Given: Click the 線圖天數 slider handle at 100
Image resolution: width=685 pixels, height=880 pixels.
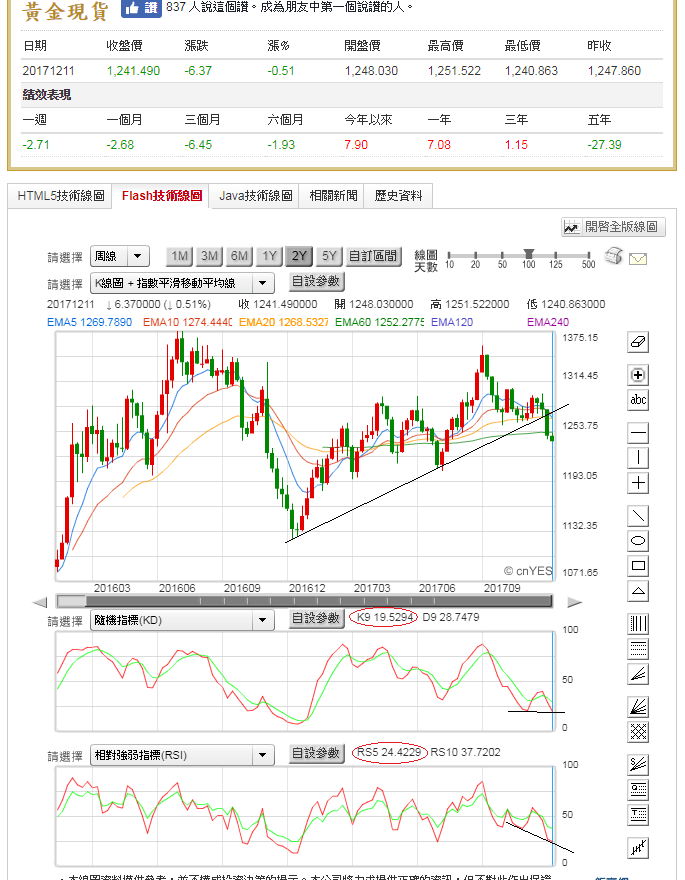Looking at the screenshot, I should [x=528, y=255].
